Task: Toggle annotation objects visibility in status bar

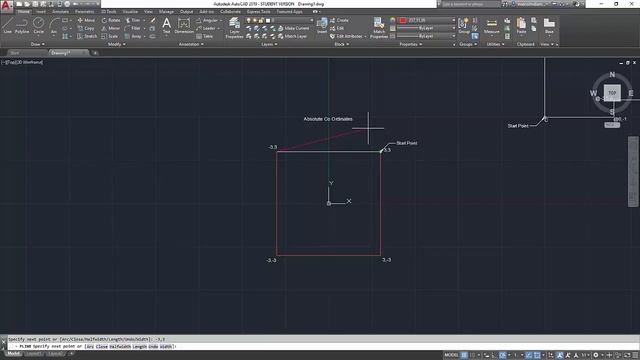Action: coord(560,355)
